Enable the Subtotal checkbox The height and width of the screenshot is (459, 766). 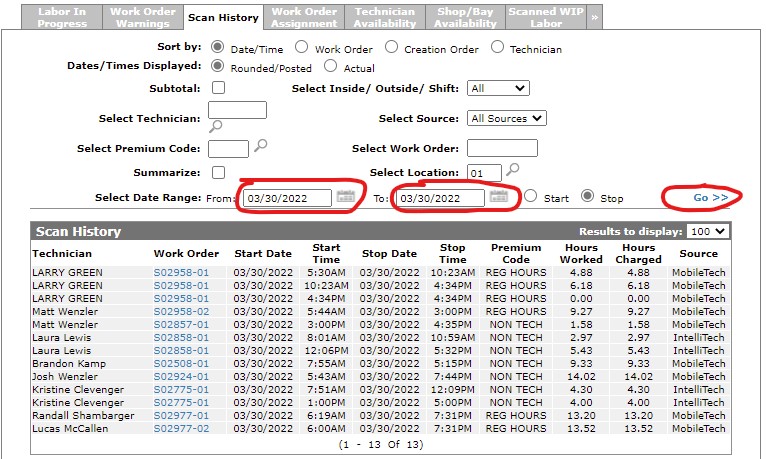coord(218,88)
